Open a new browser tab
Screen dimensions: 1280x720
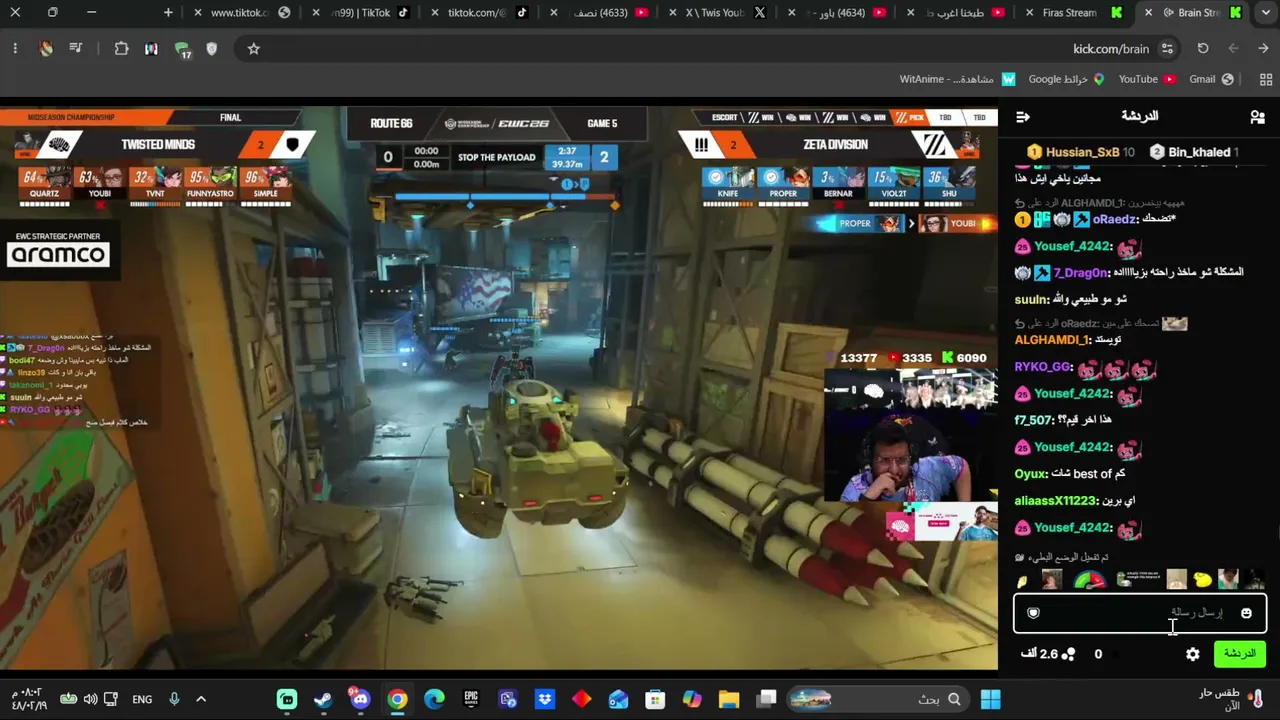168,13
